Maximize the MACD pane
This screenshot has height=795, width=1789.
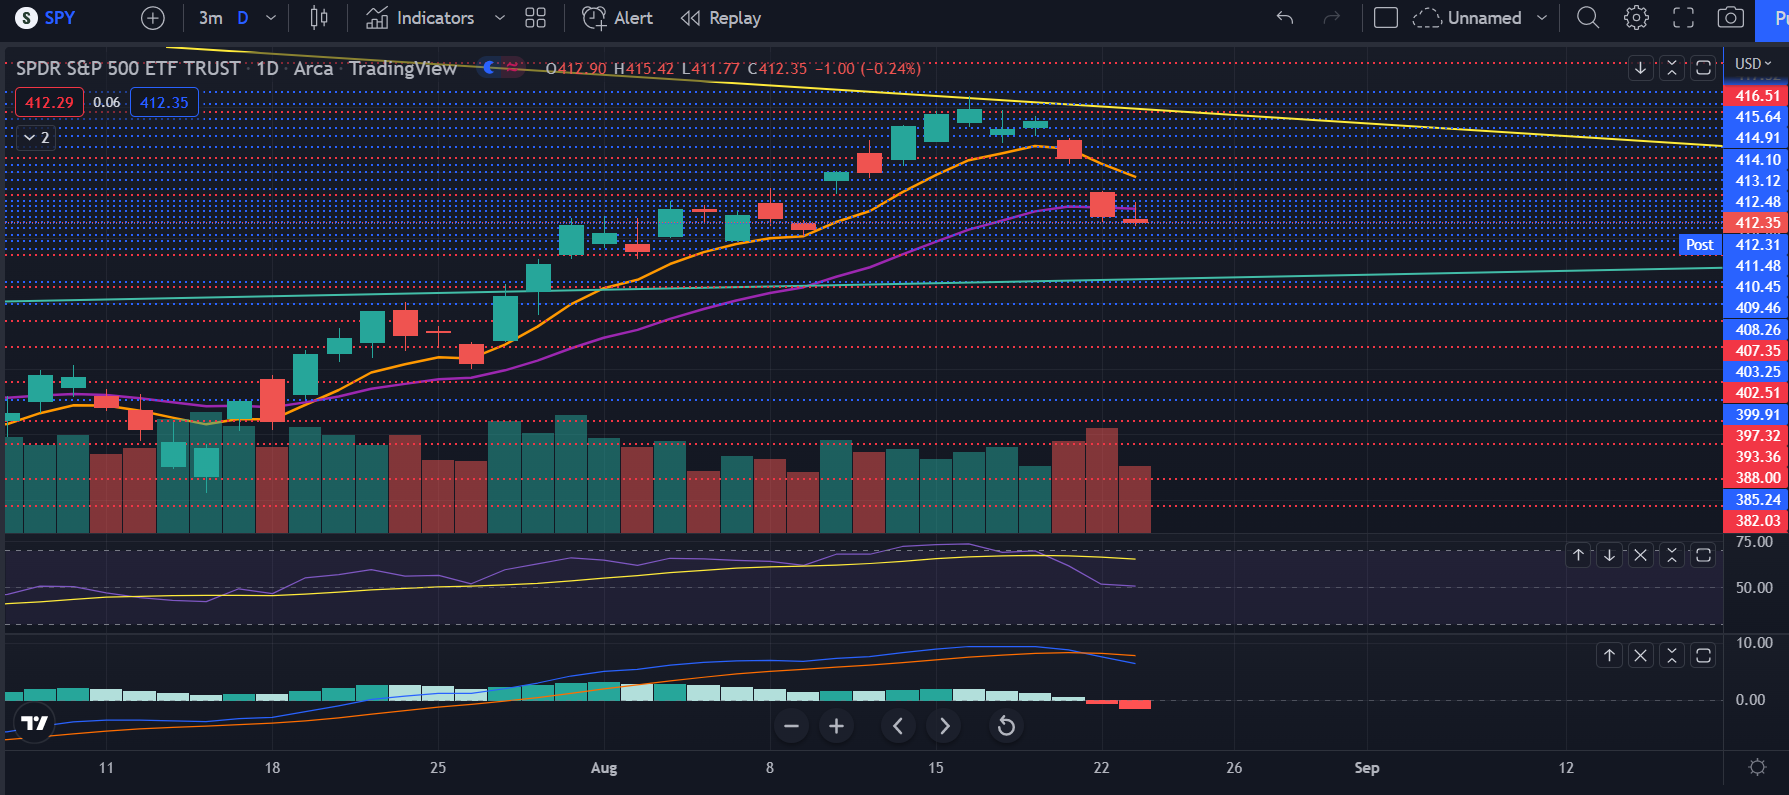pyautogui.click(x=1703, y=656)
